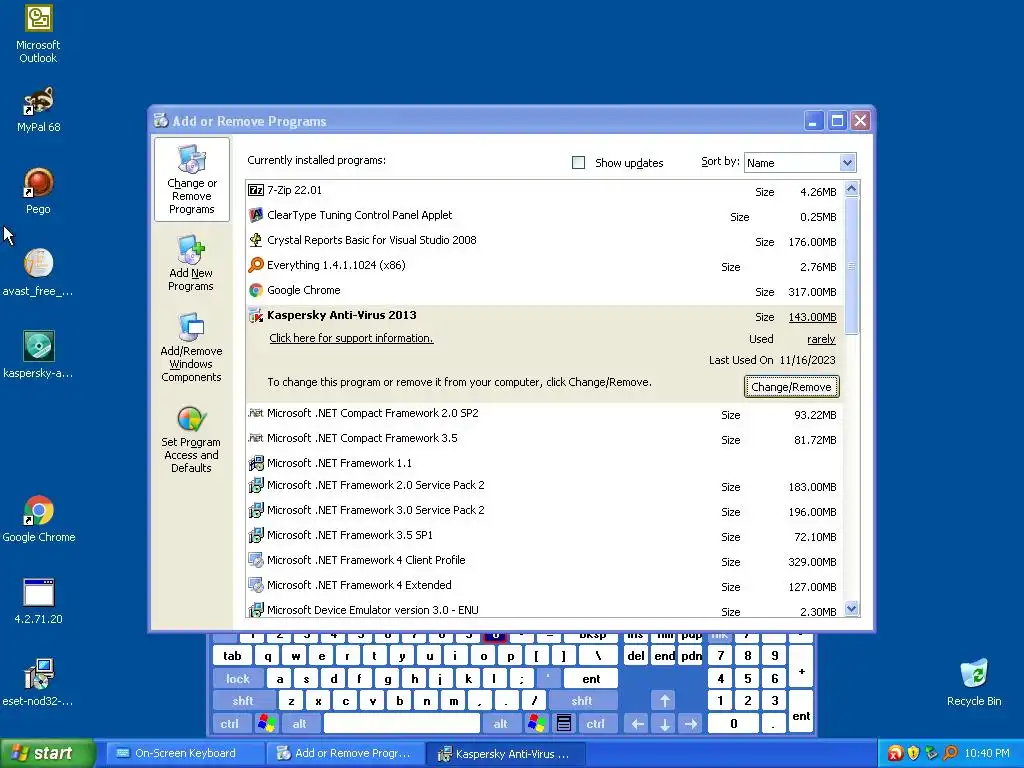Select Microsoft Device Emulator version 3.0 entry
This screenshot has height=768, width=1024.
click(x=545, y=610)
